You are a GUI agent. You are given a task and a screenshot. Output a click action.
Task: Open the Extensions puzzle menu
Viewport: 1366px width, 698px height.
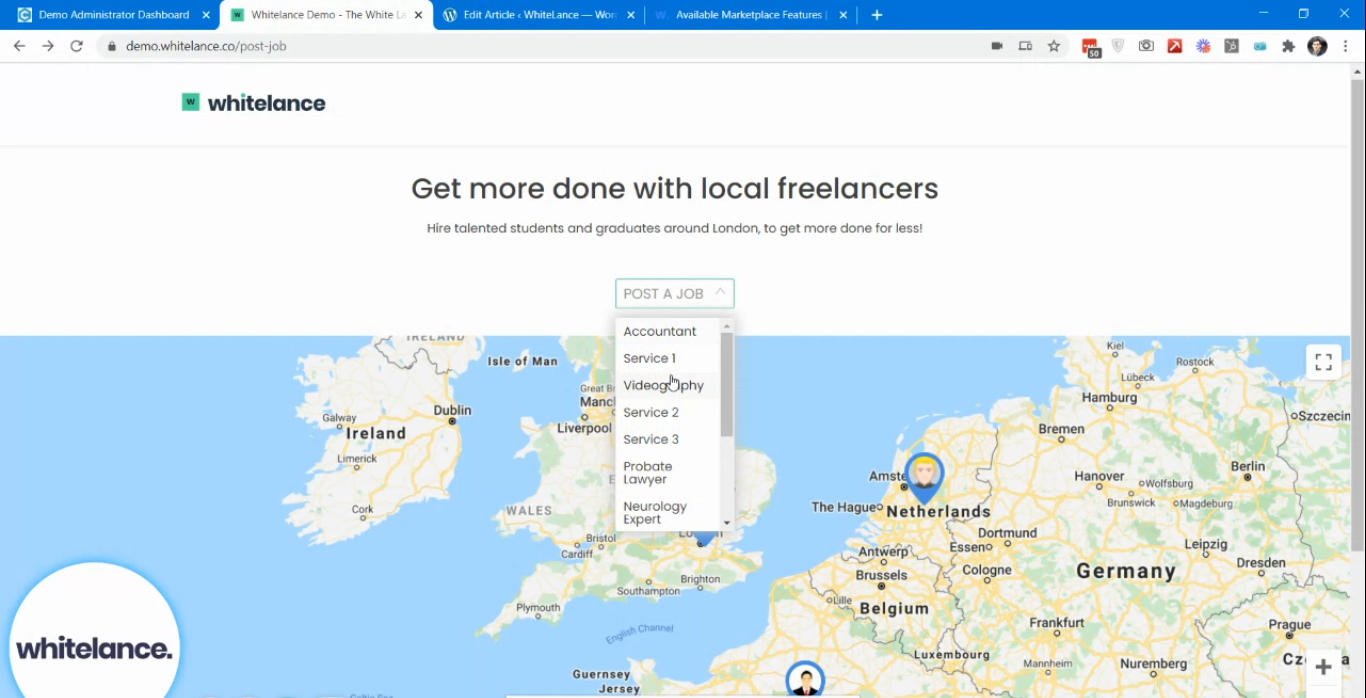(1288, 46)
